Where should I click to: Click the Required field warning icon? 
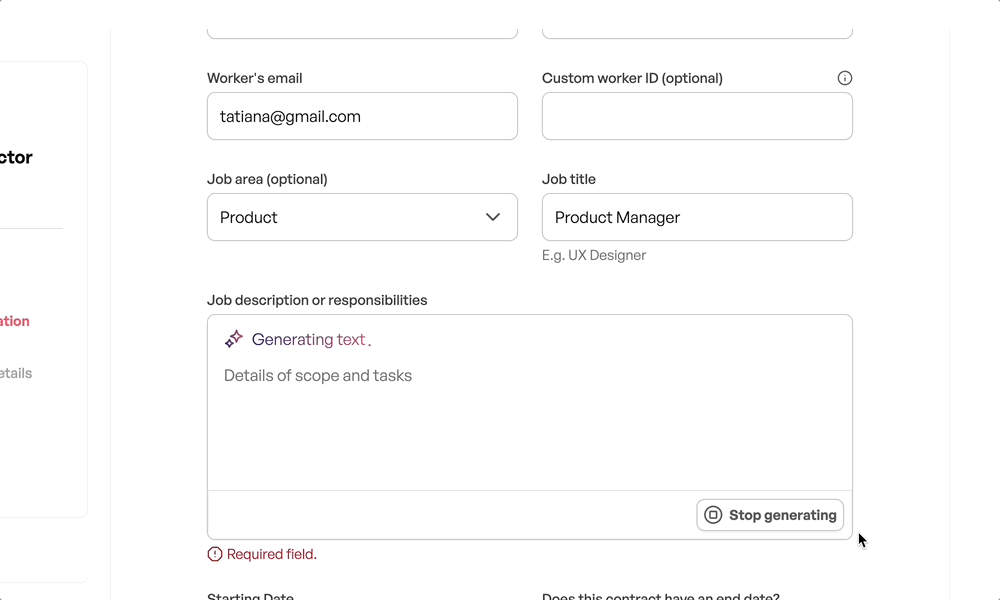pyautogui.click(x=215, y=554)
